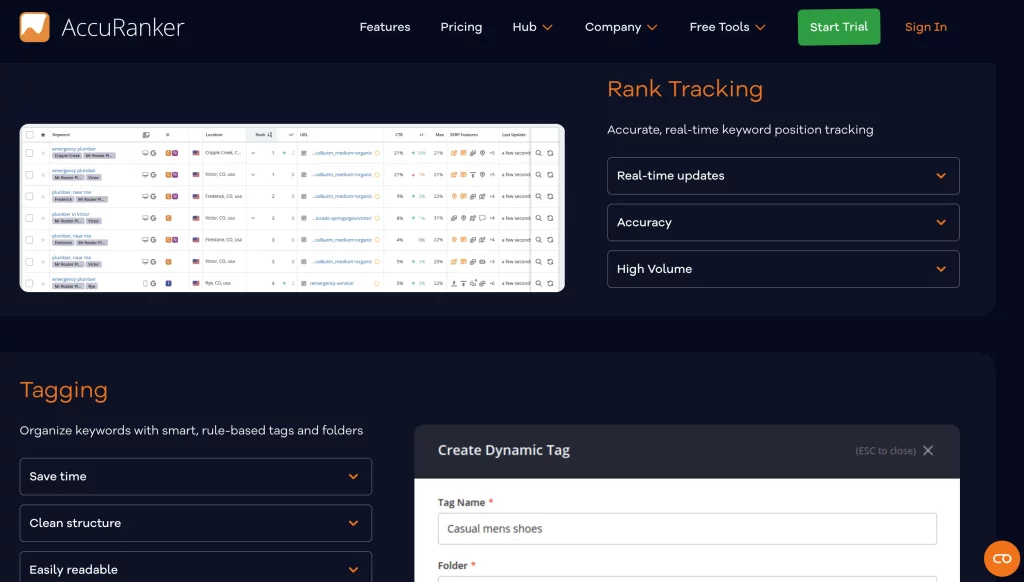Viewport: 1024px width, 582px height.
Task: Expand the Clean structure accordion
Action: [195, 523]
